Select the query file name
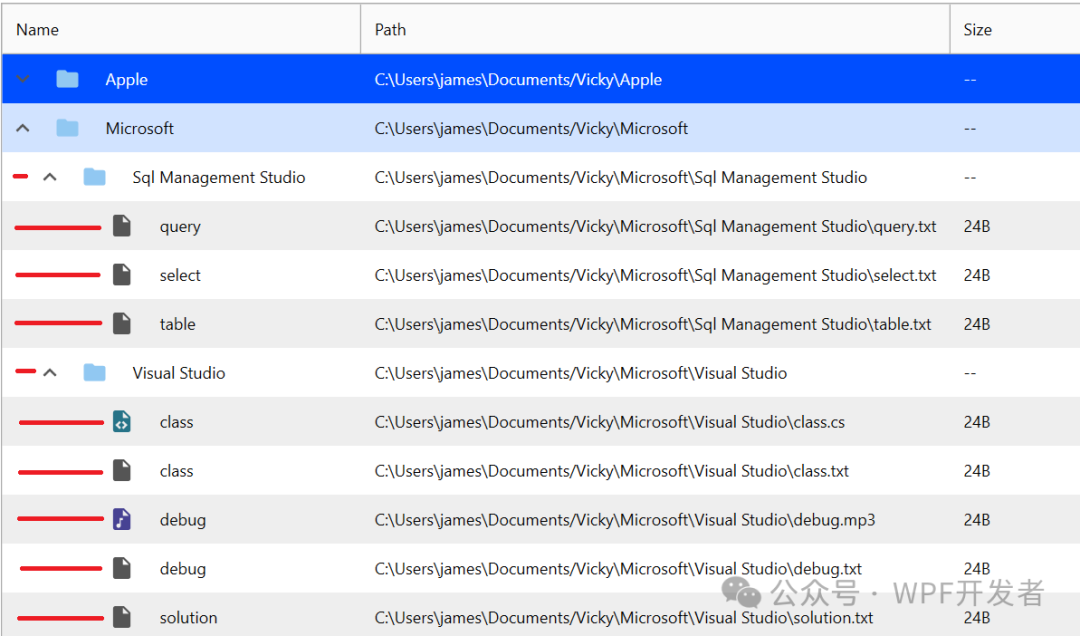The image size is (1080, 636). tap(180, 227)
